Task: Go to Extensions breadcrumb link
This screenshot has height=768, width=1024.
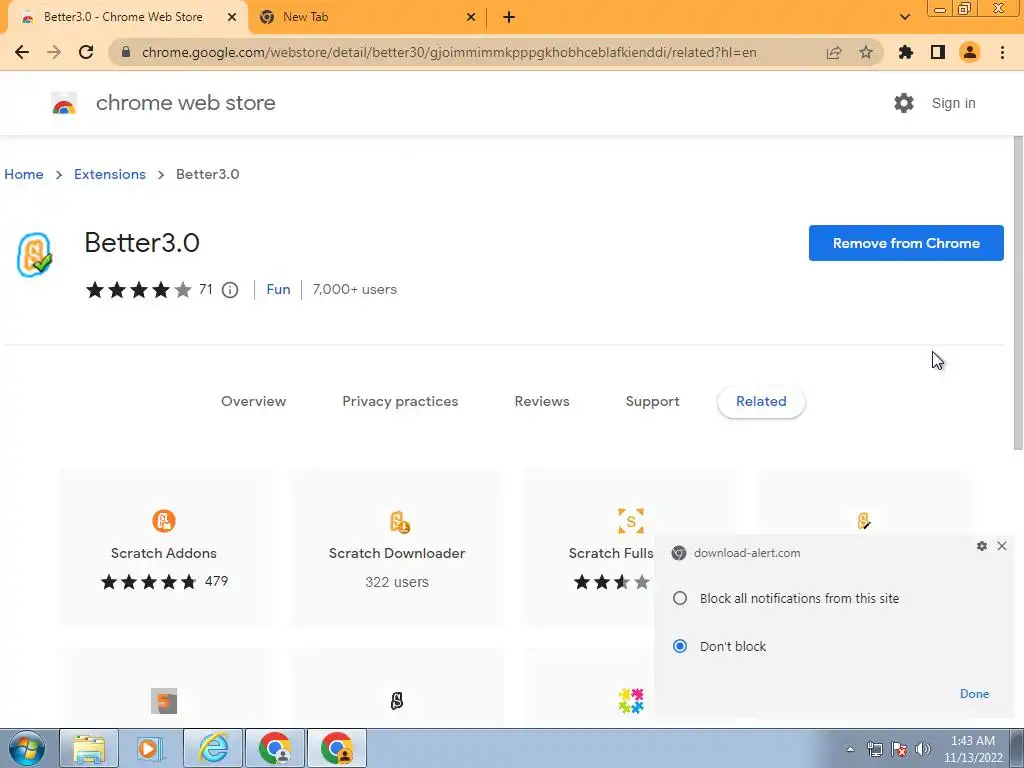Action: [110, 174]
